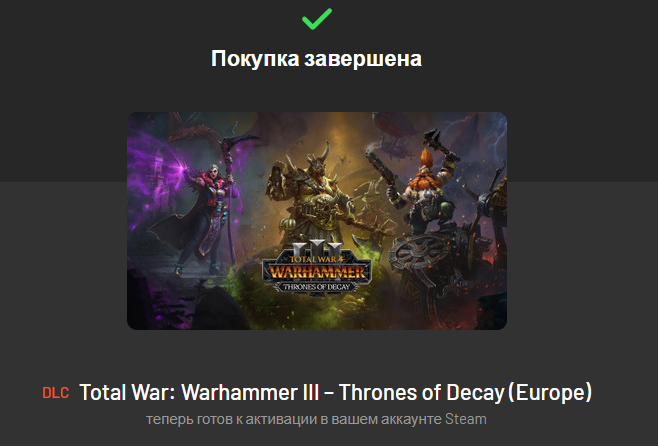Open the Thrones of Decay cover image
Screen dimensions: 658x446
click(x=317, y=221)
